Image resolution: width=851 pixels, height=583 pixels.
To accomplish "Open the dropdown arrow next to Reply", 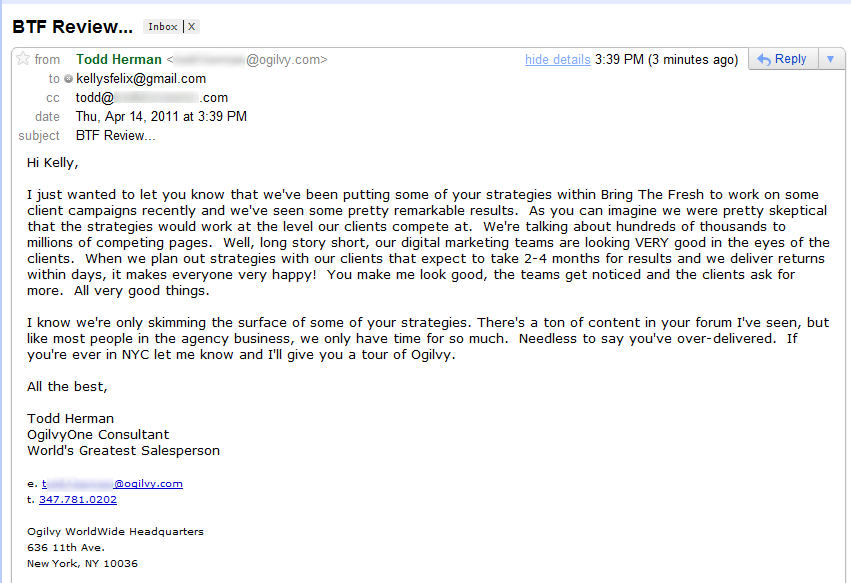I will [x=830, y=60].
